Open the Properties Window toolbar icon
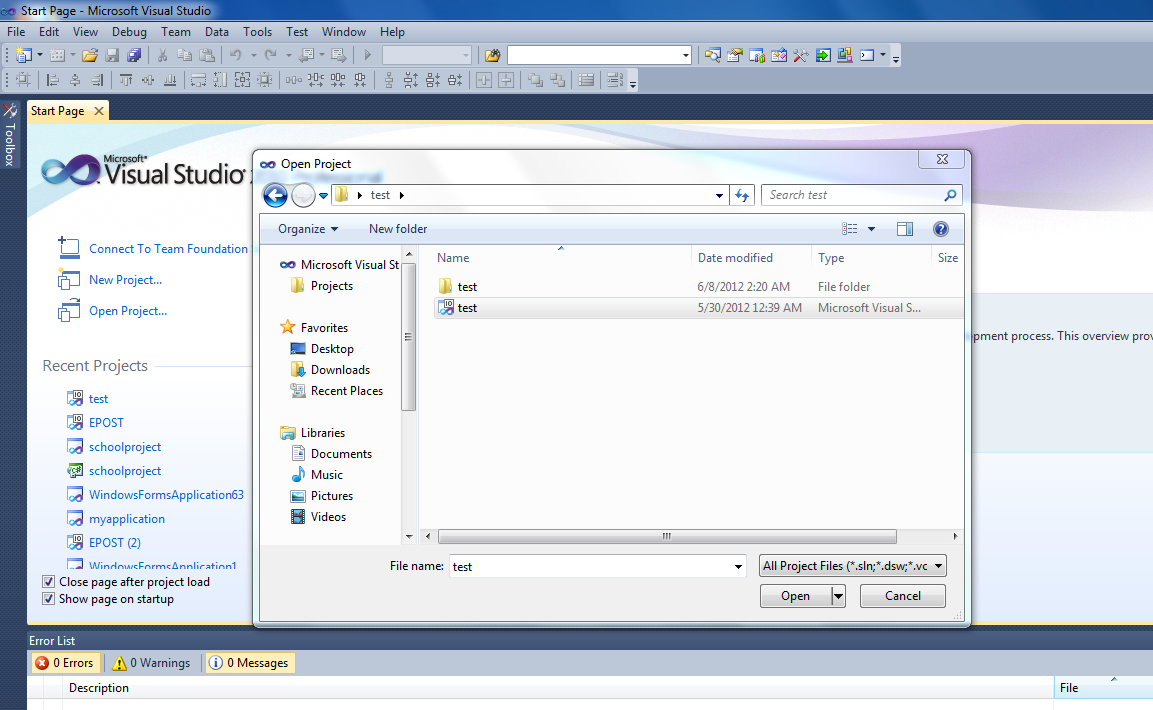 (735, 55)
